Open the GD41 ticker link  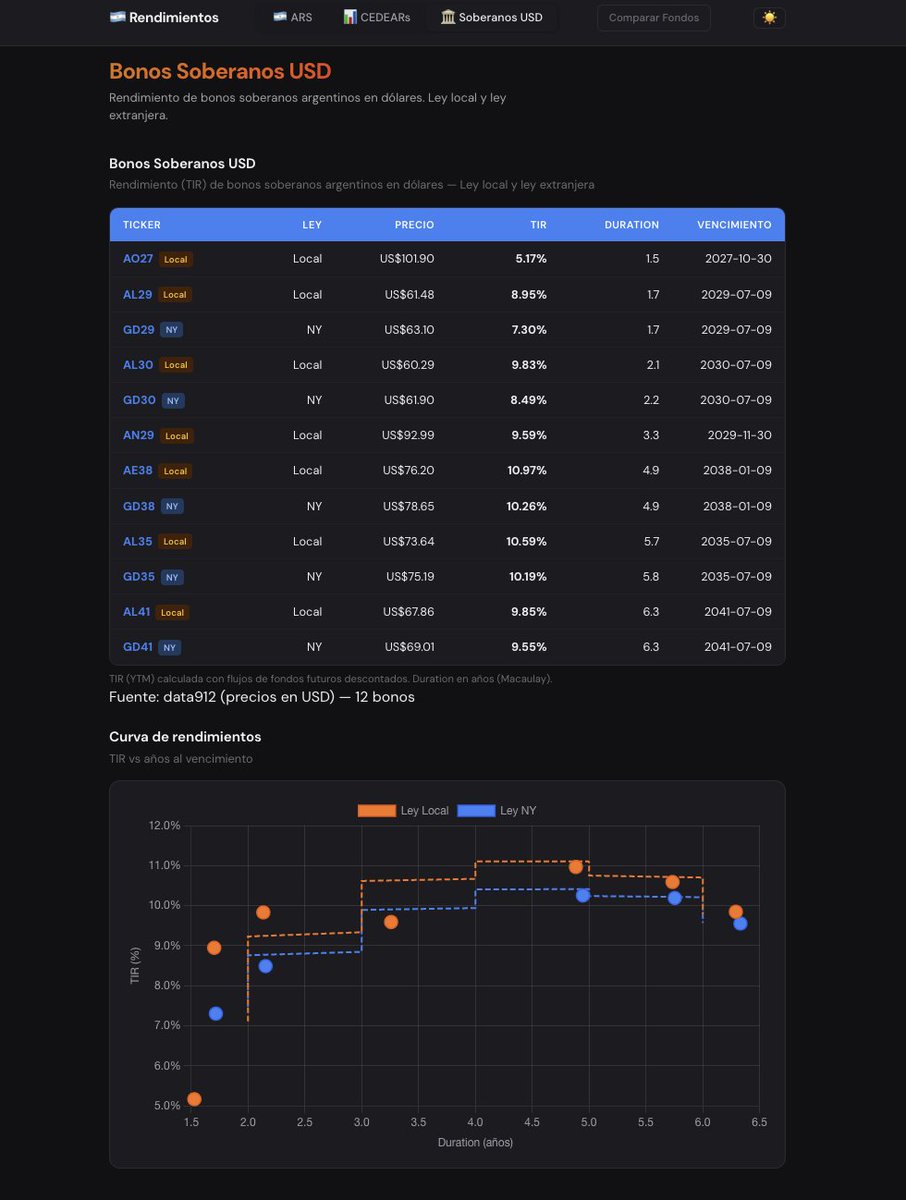click(x=138, y=647)
